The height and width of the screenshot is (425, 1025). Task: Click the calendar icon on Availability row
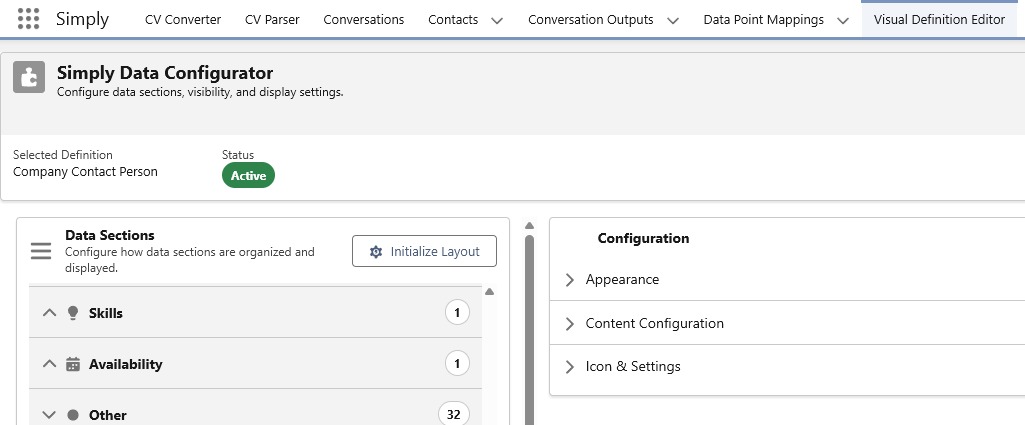(73, 364)
